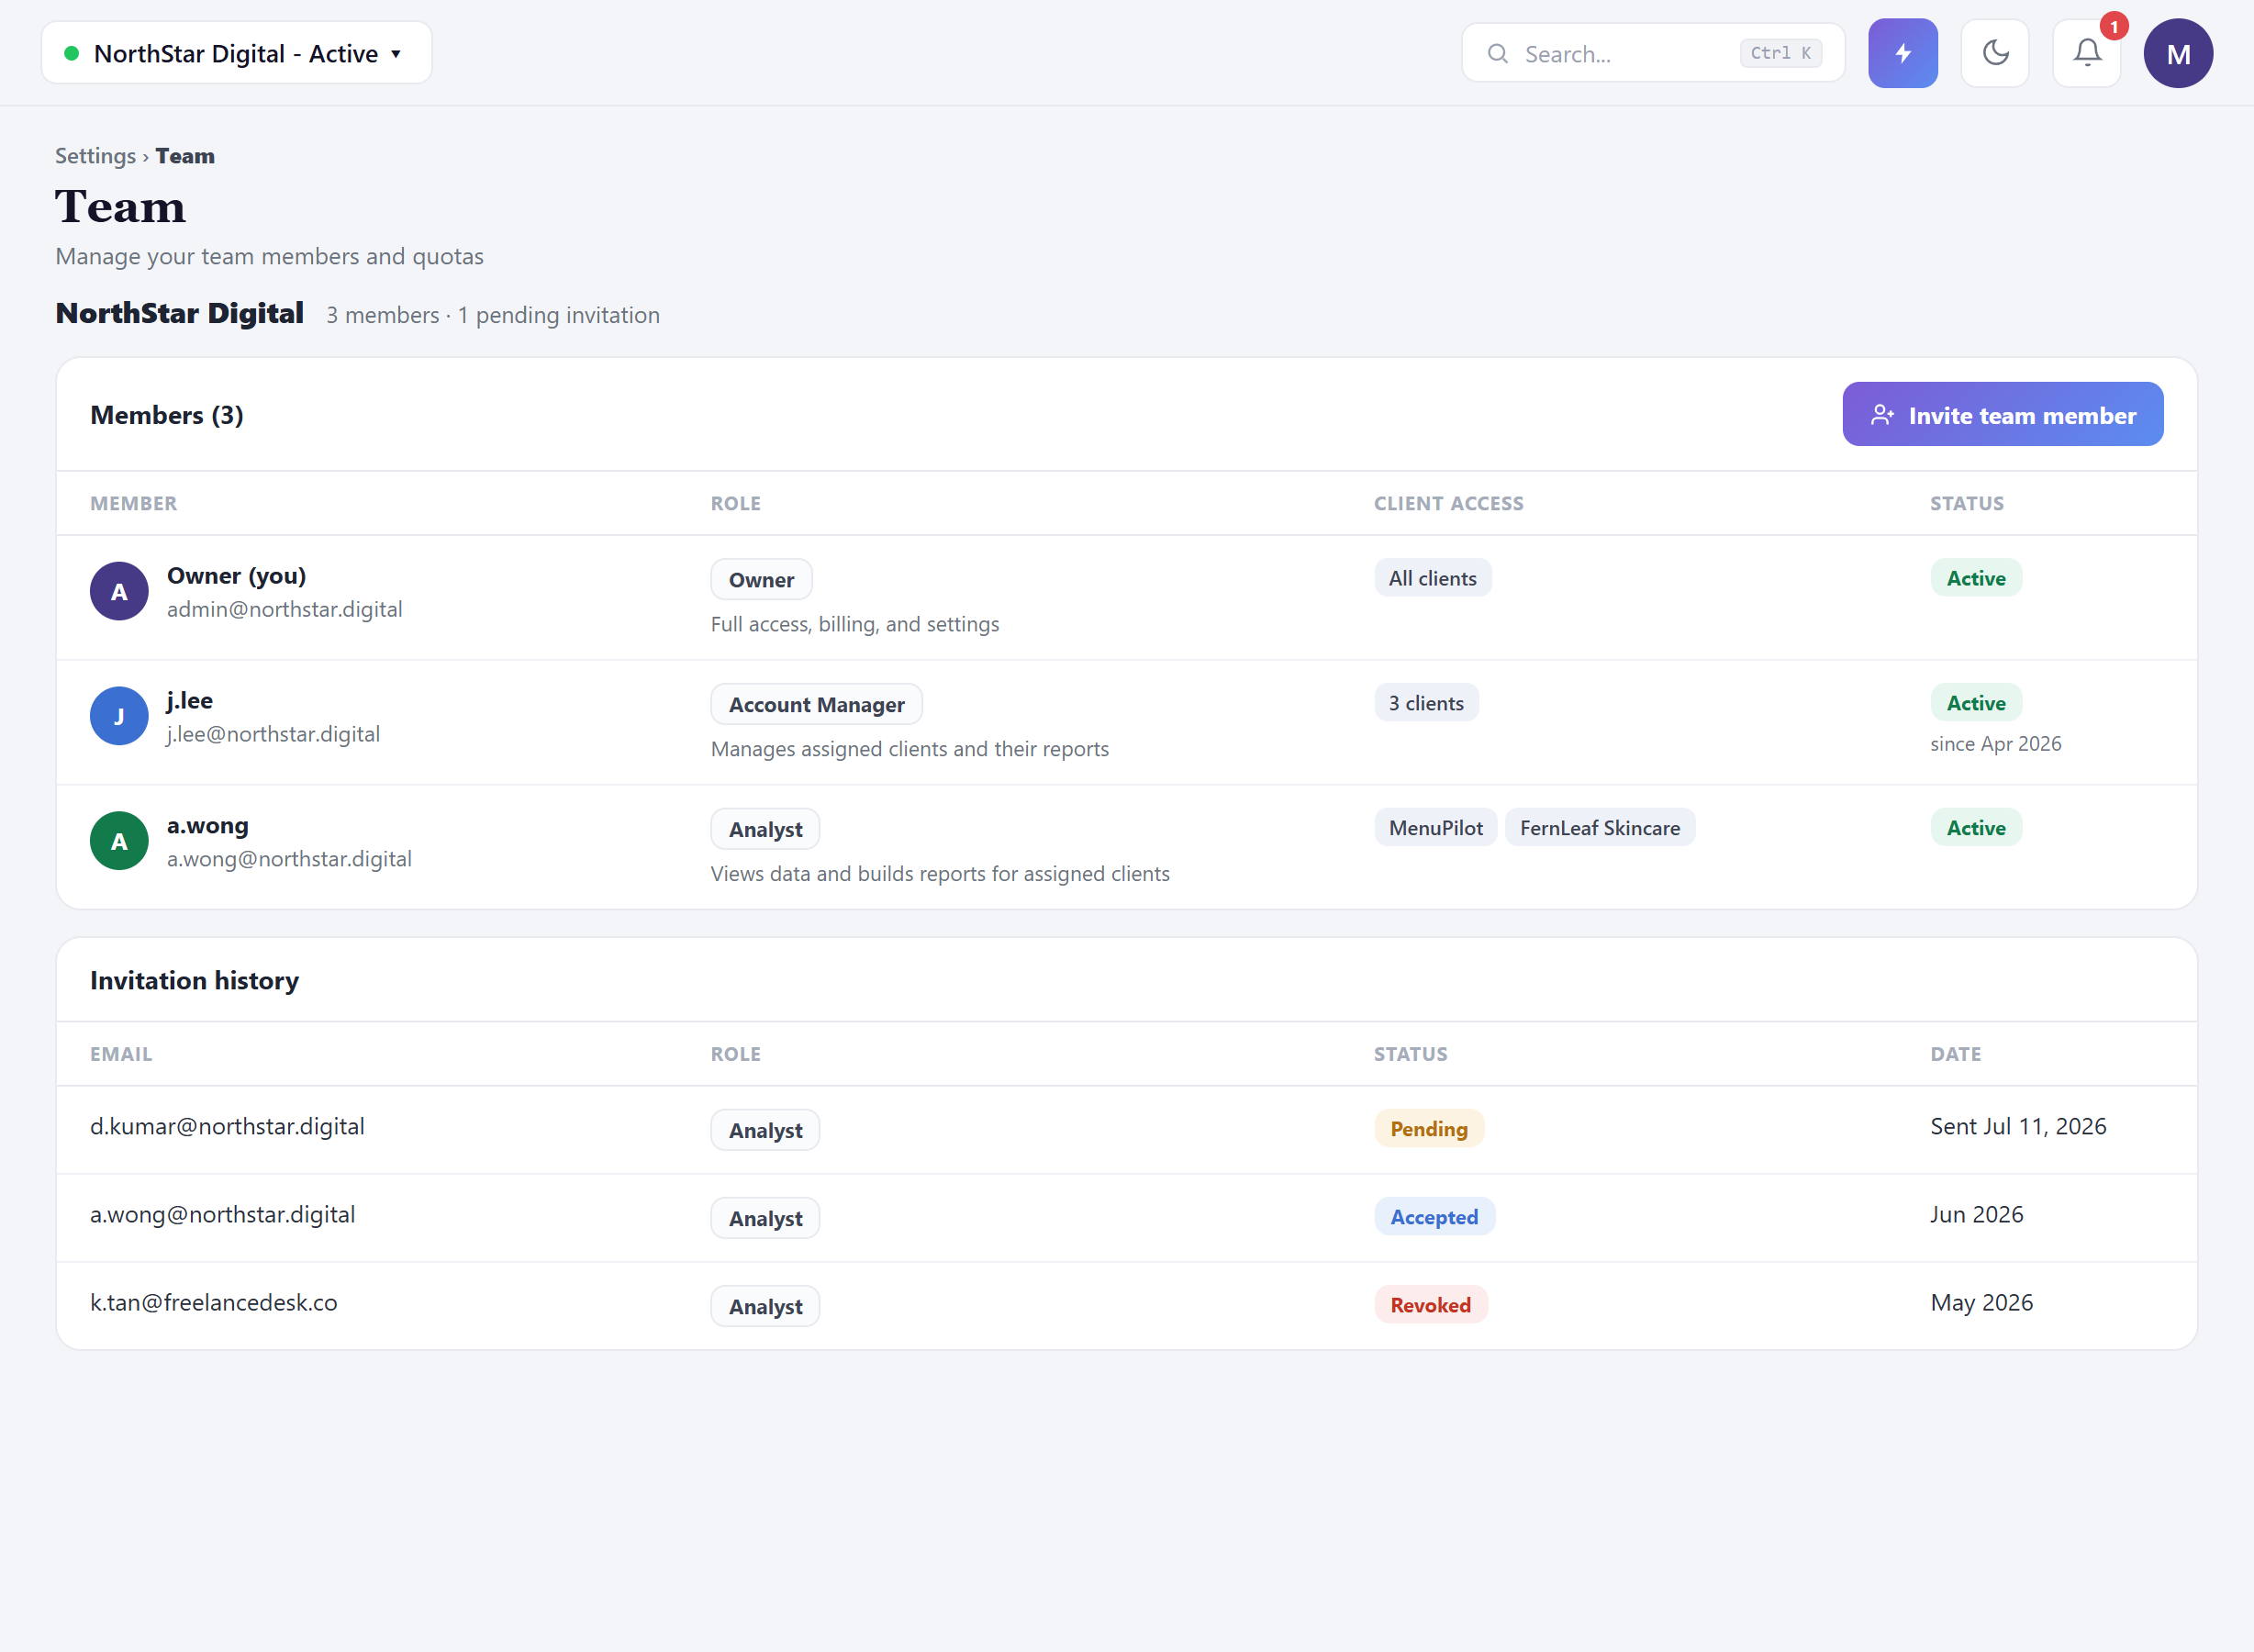
Task: Click the notification count badge
Action: point(2113,27)
